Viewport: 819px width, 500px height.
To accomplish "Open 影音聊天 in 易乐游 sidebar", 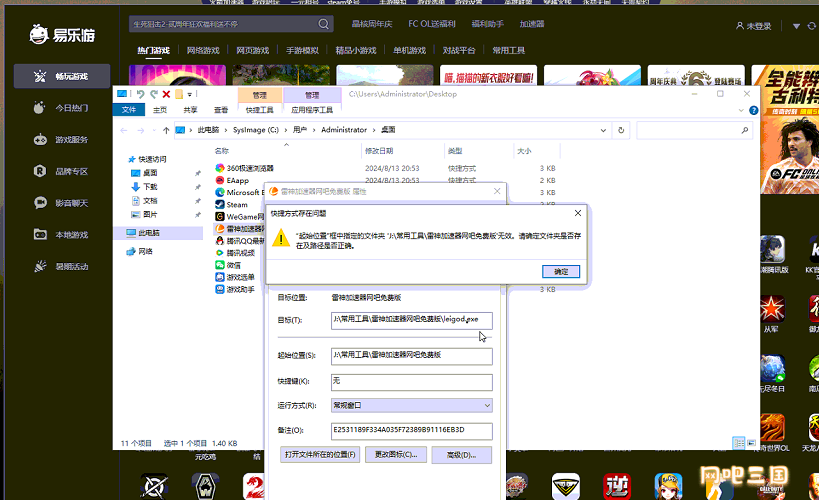I will [62, 203].
